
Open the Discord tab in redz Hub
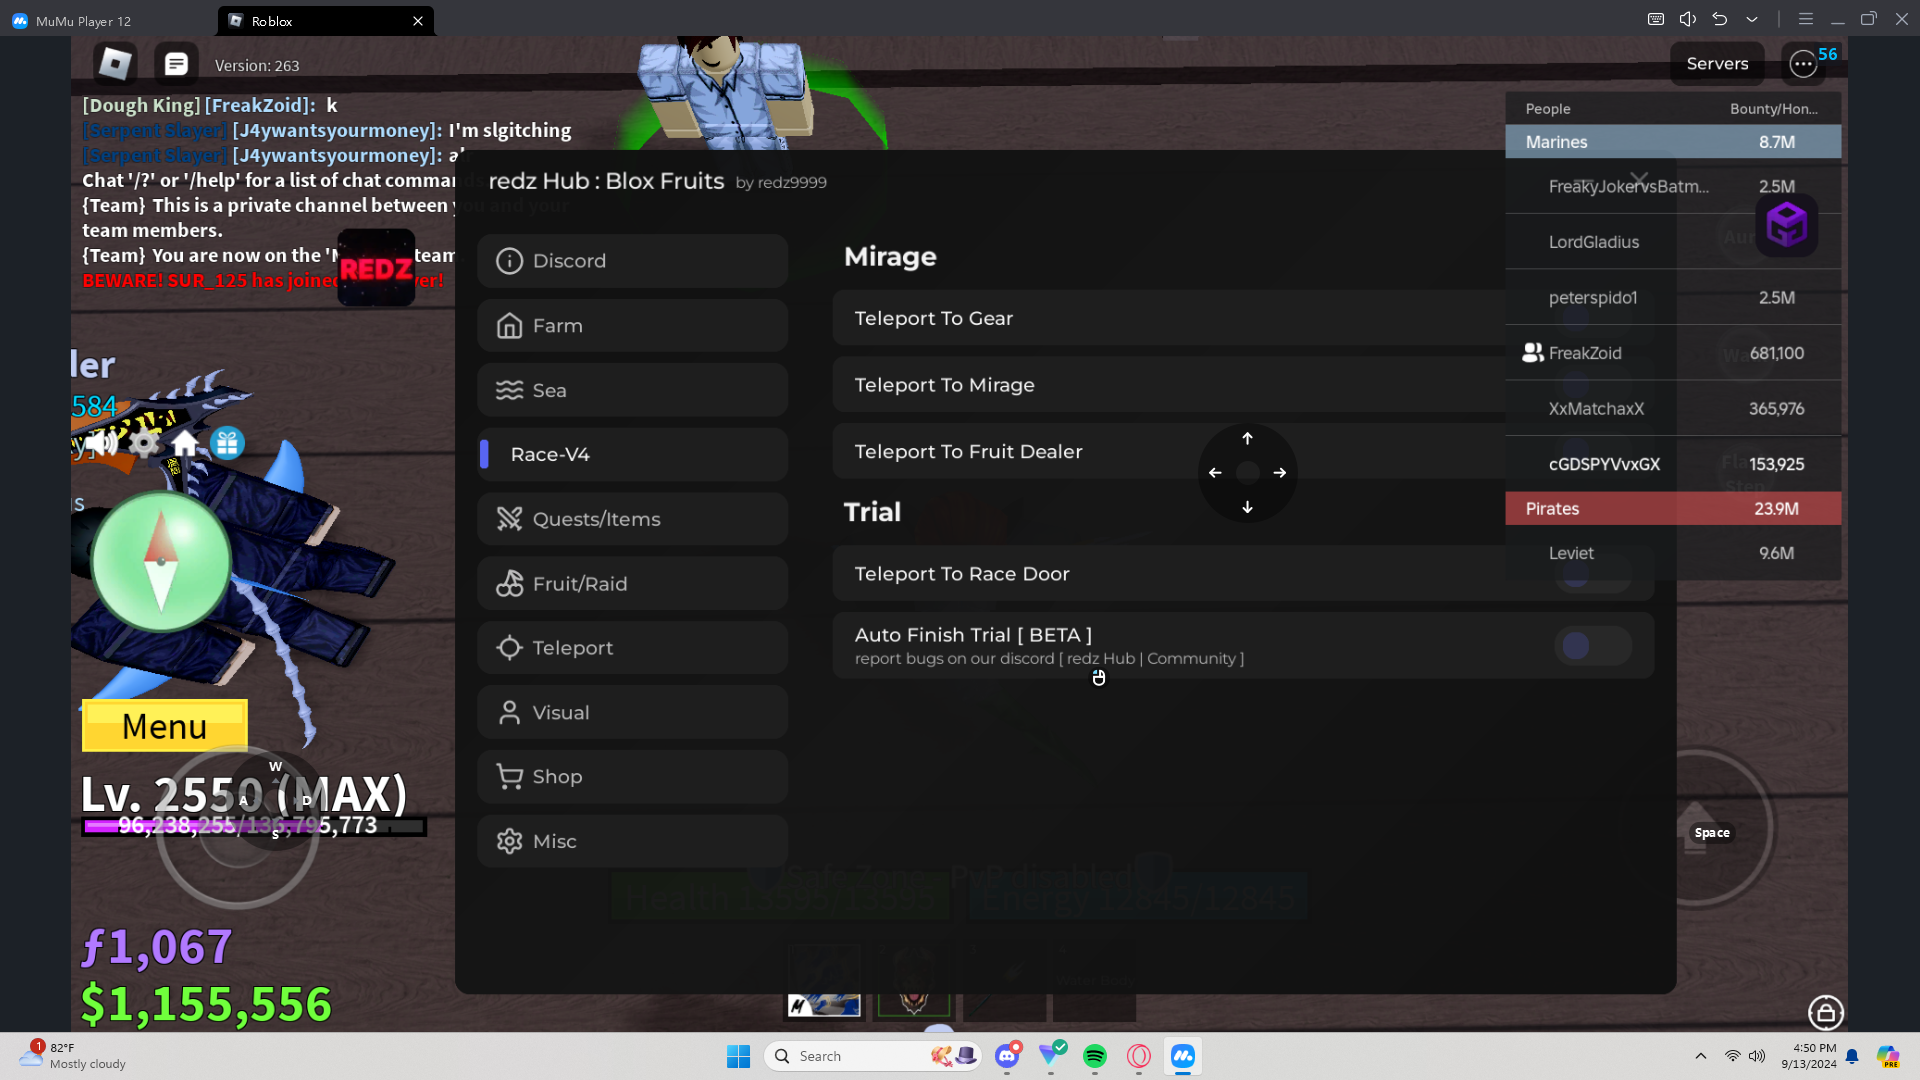point(633,261)
